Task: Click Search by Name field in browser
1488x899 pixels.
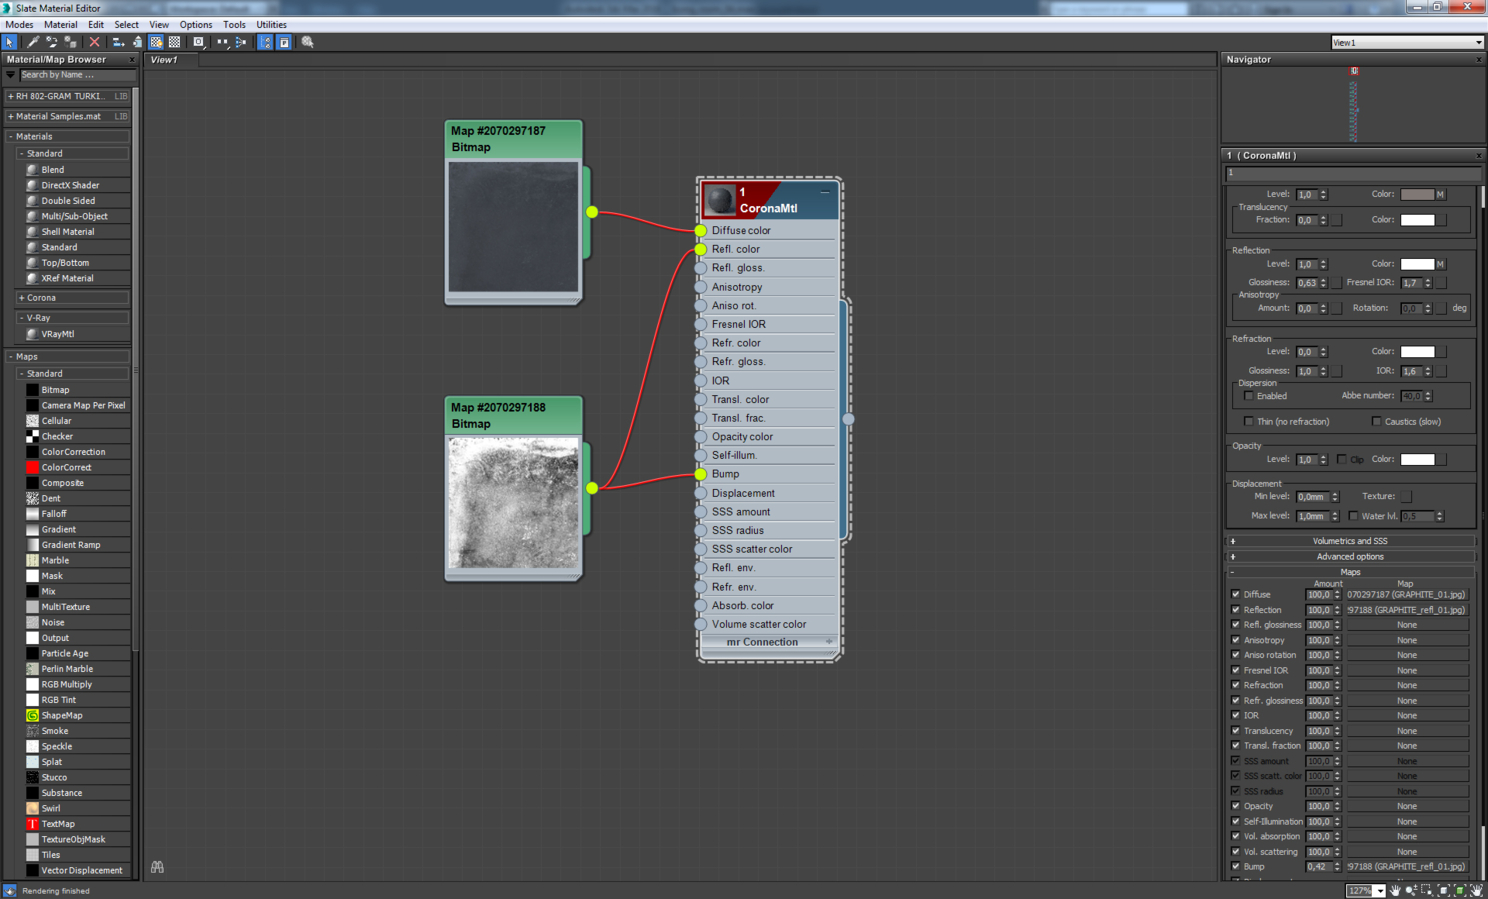Action: 77,75
